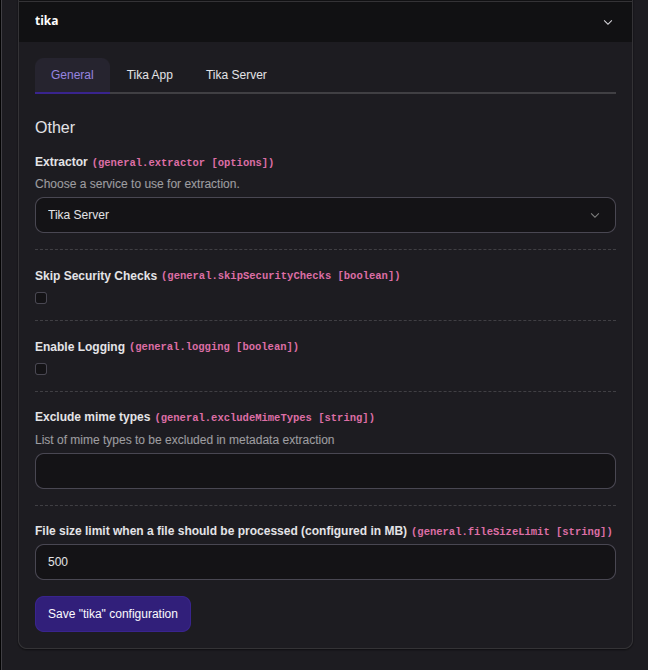The image size is (648, 670).
Task: Click the Enable Logging label
Action: pos(80,347)
